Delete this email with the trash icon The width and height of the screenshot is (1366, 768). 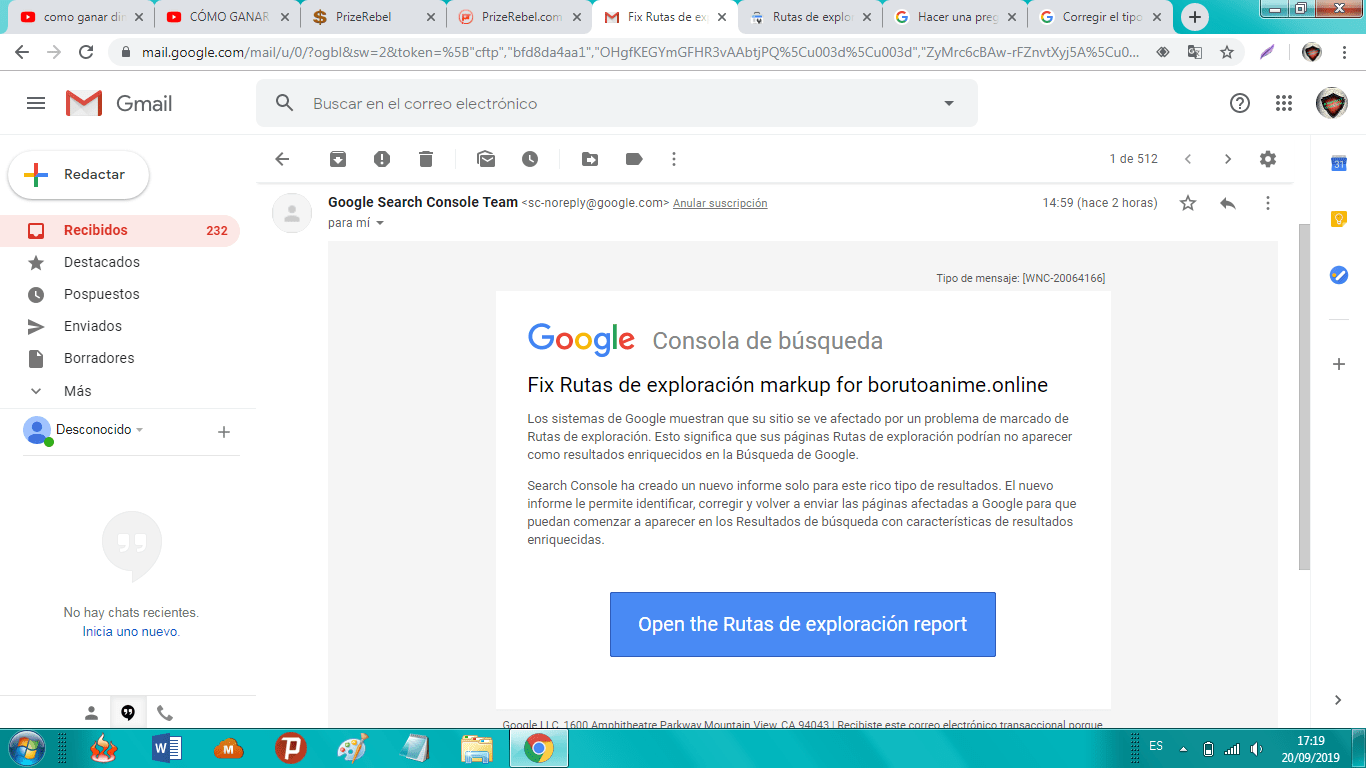click(x=426, y=159)
